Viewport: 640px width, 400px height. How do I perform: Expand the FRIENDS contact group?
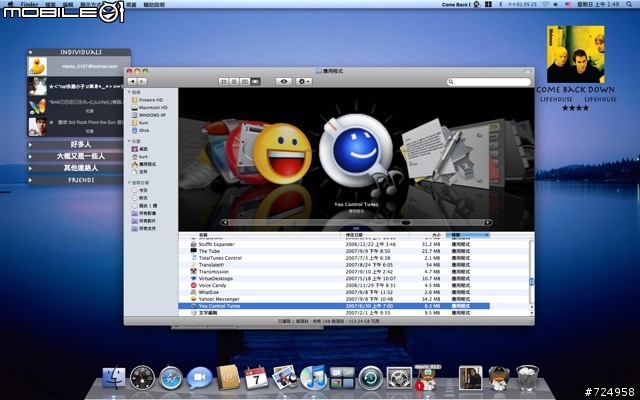coord(31,180)
